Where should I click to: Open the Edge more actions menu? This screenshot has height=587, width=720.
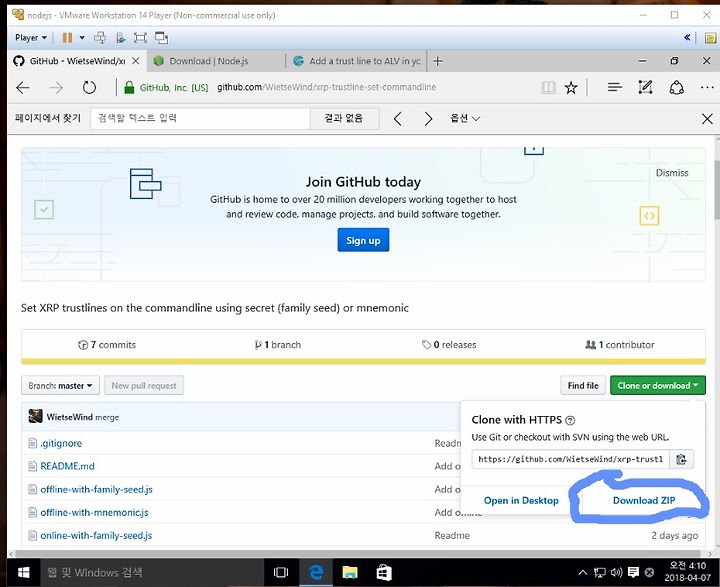click(707, 87)
